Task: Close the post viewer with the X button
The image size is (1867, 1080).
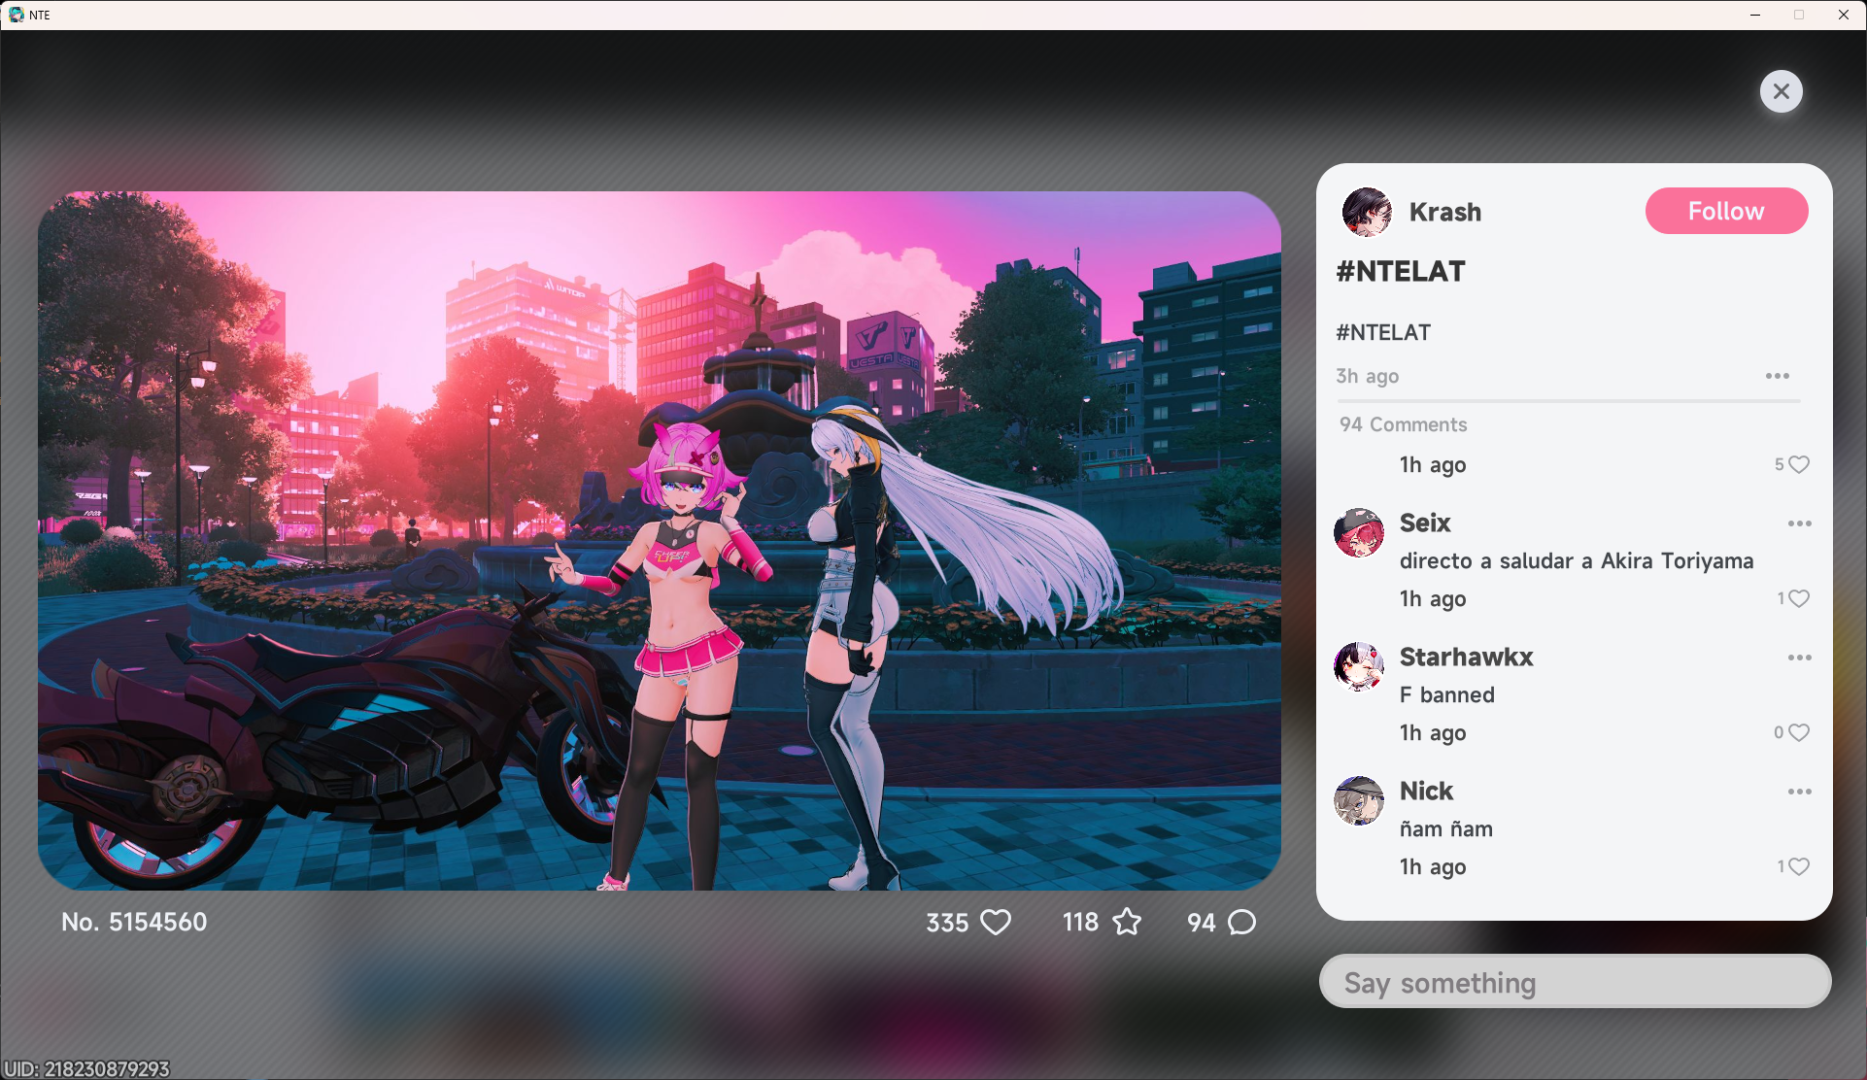Action: tap(1781, 92)
